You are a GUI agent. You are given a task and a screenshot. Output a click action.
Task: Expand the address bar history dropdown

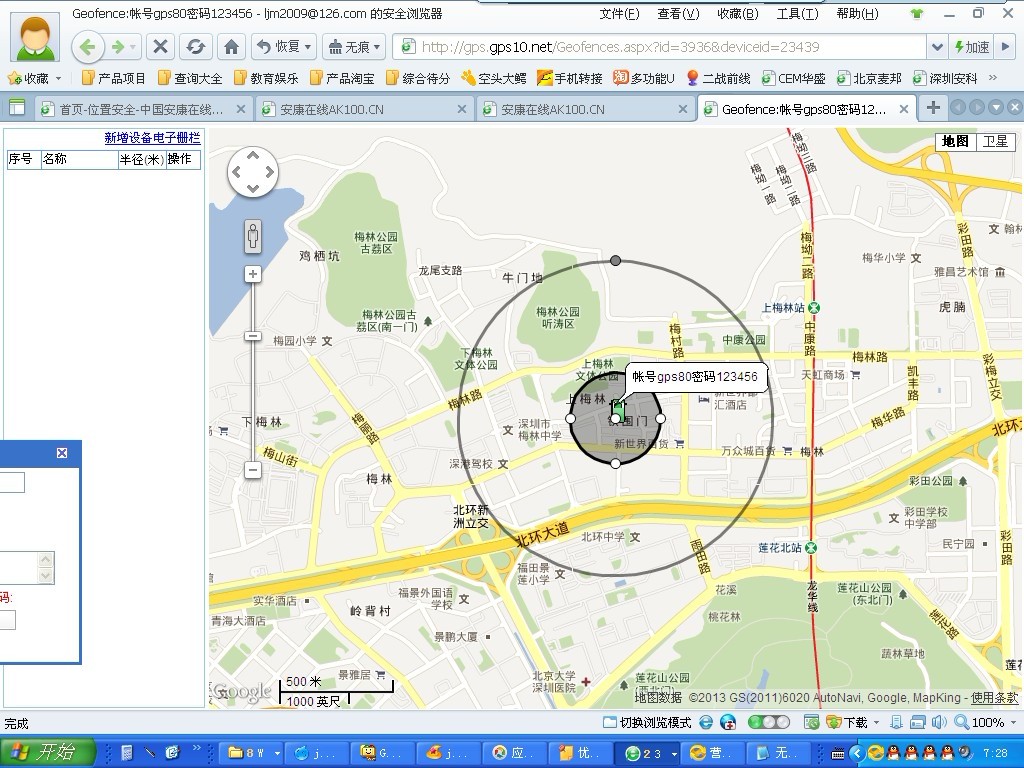[937, 47]
